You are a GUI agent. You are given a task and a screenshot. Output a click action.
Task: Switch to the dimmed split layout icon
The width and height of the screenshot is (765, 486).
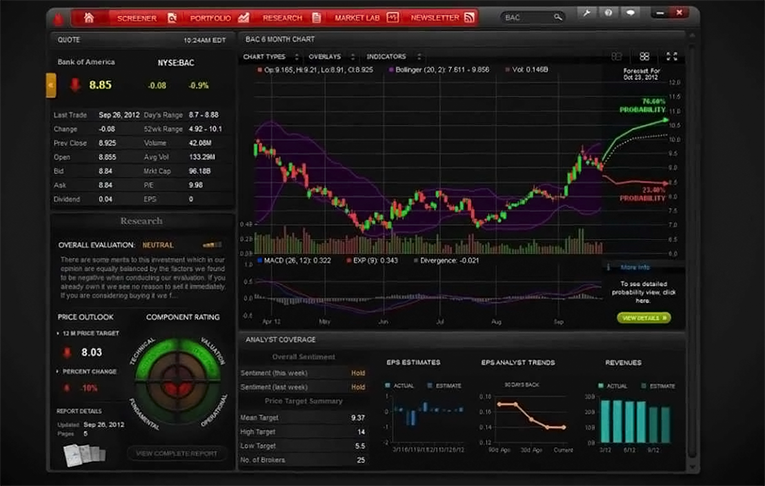click(x=617, y=57)
